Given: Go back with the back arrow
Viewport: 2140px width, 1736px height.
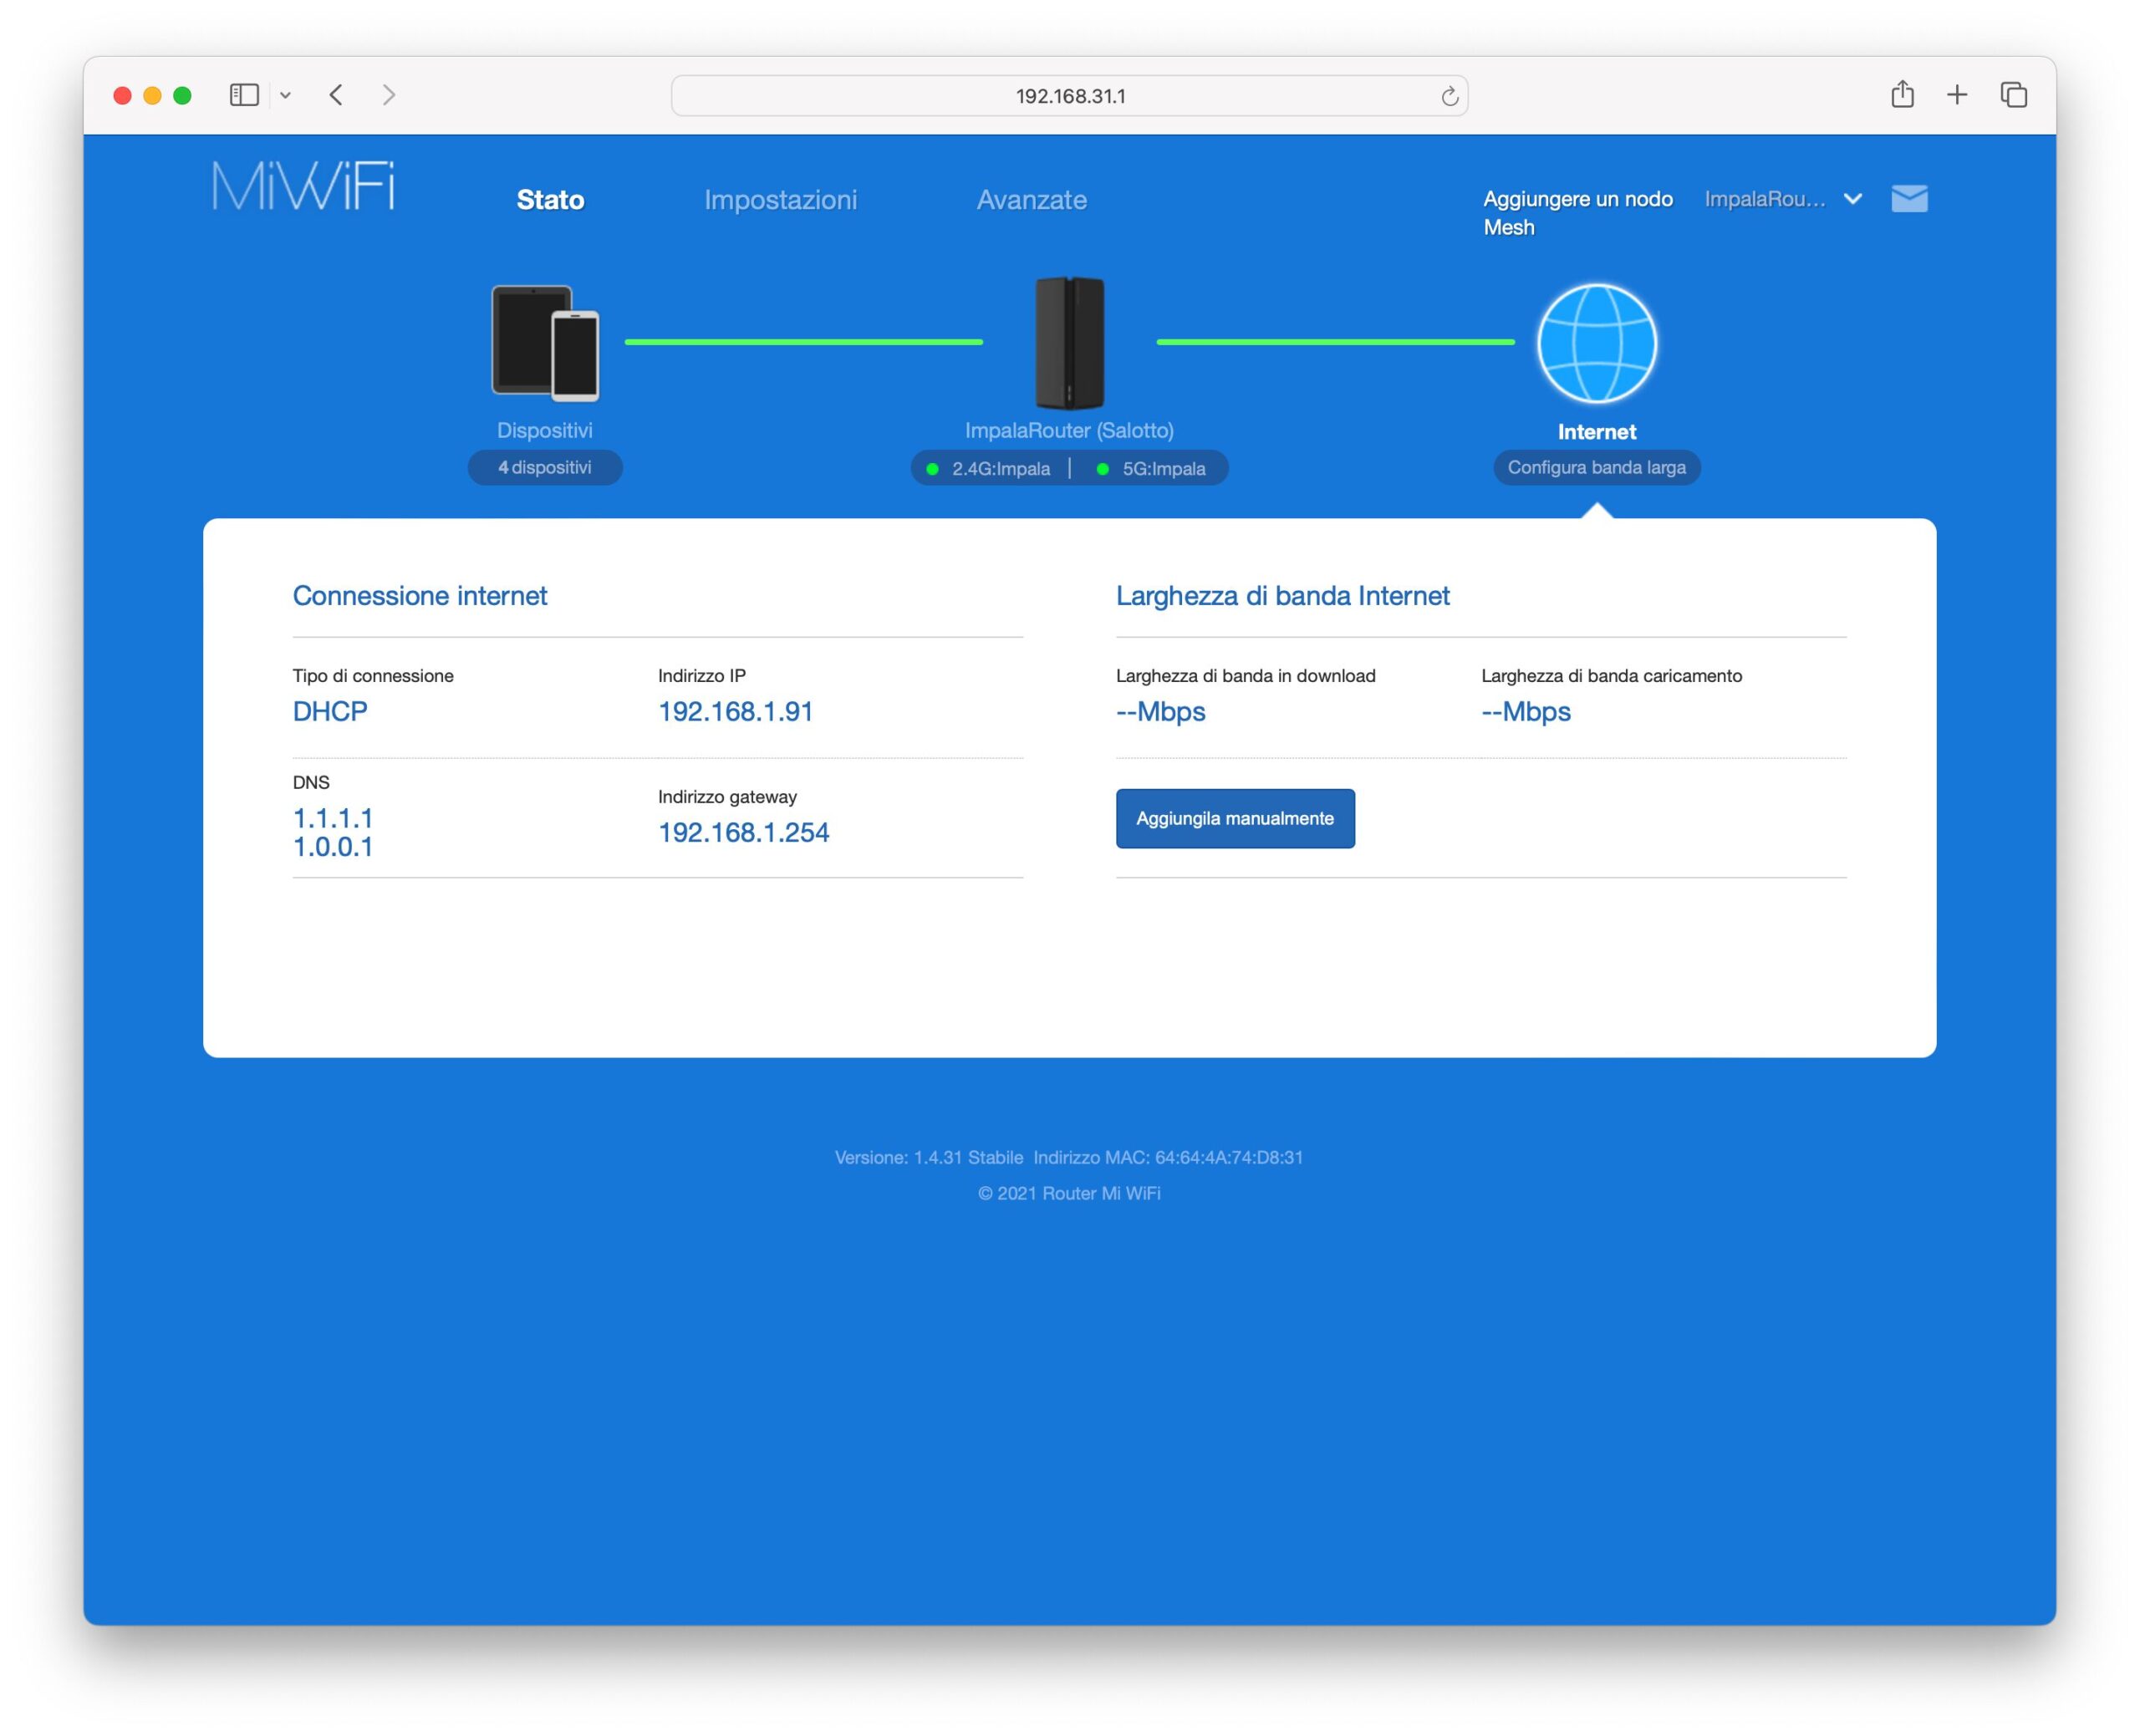Looking at the screenshot, I should [336, 95].
